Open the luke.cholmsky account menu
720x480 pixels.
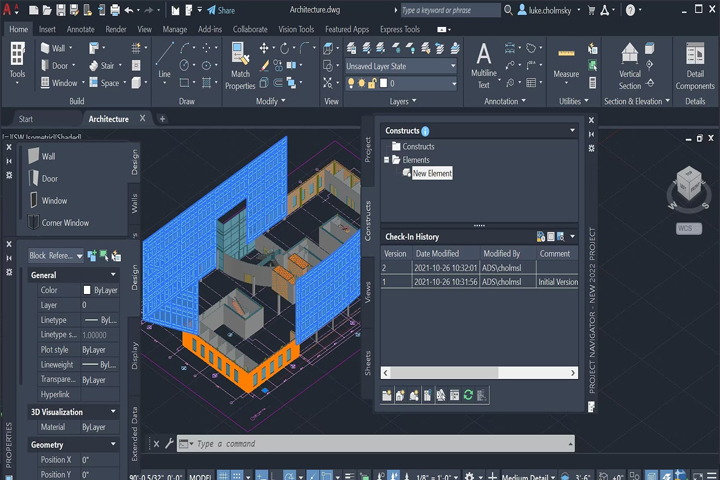pos(549,10)
